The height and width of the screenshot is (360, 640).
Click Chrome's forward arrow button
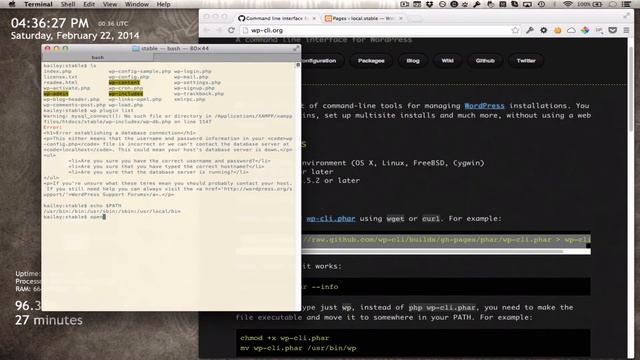(218, 30)
